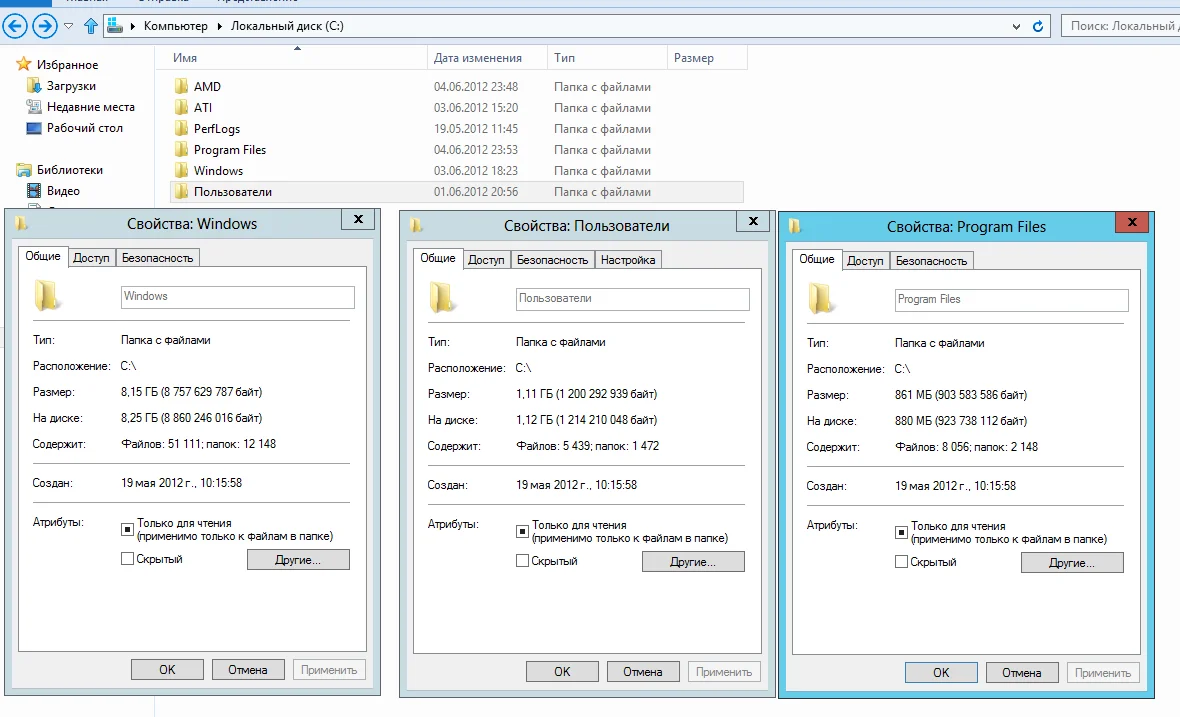
Task: Open Настройка tab in Пользователи properties
Action: pos(628,260)
